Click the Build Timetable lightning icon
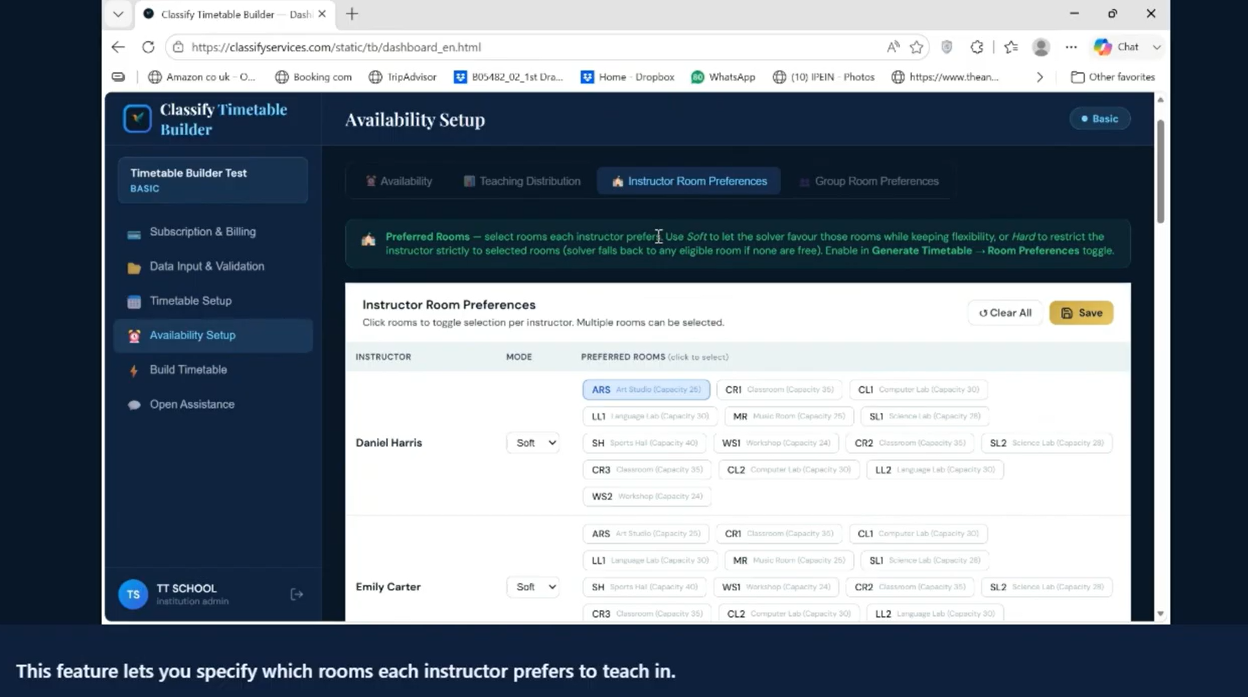The image size is (1248, 697). (x=134, y=371)
